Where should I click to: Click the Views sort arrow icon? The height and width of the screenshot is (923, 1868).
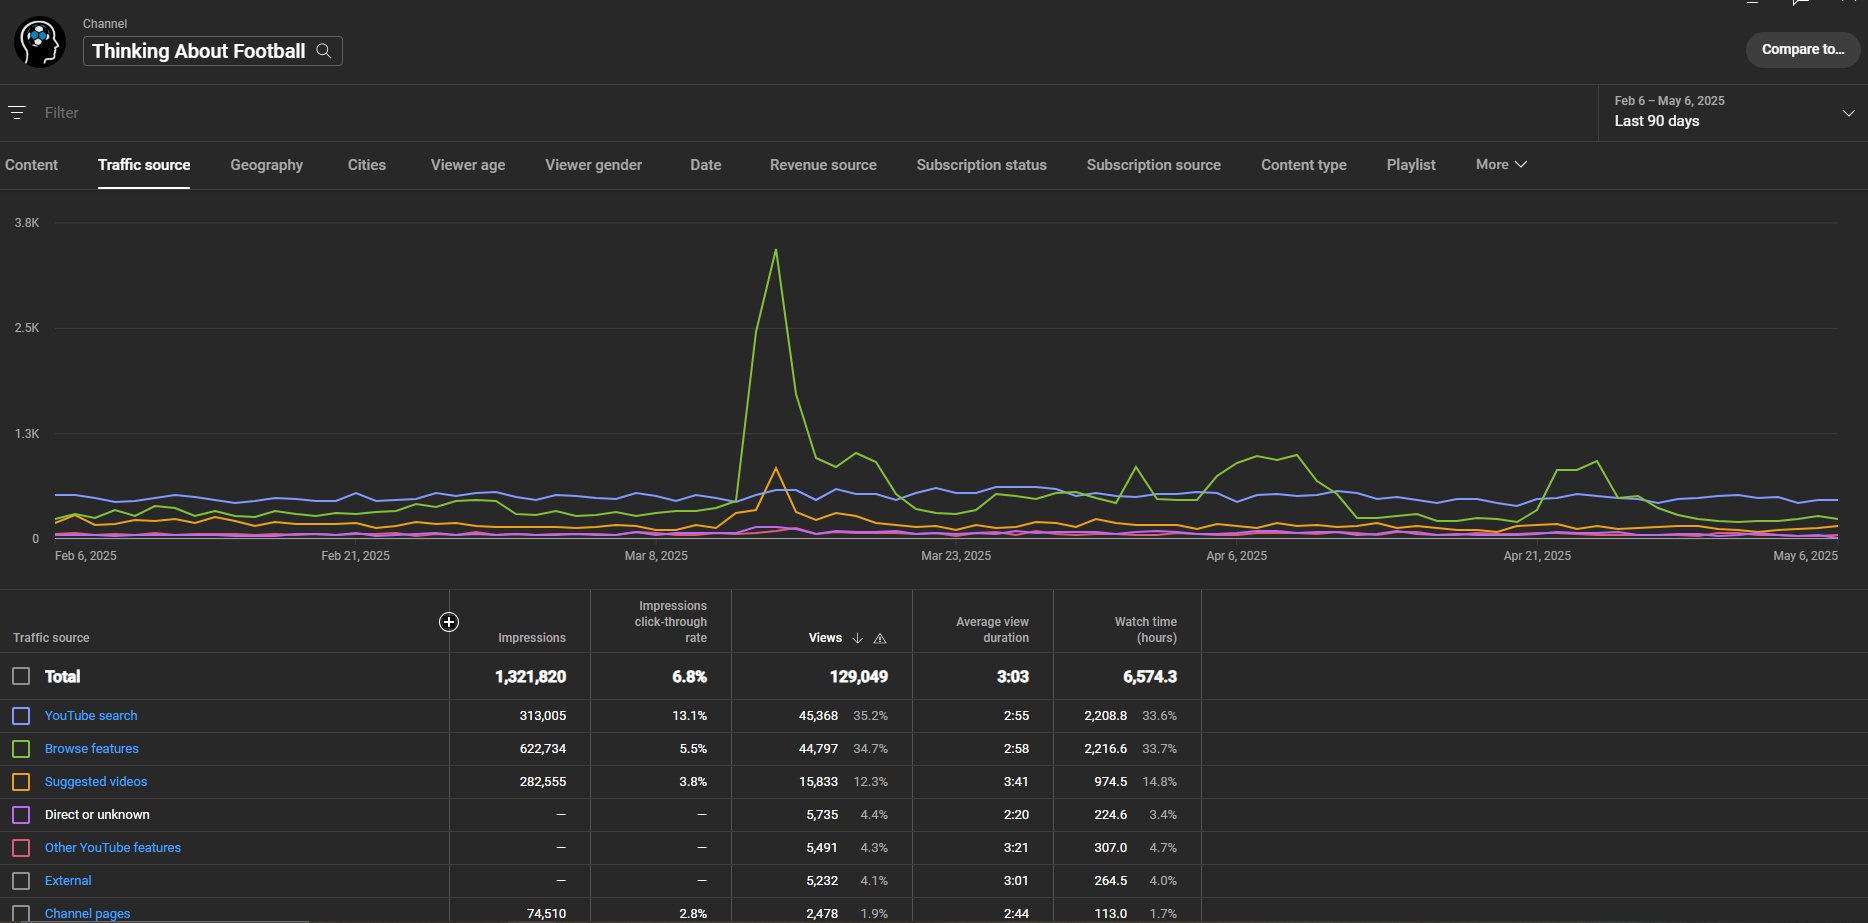(857, 638)
